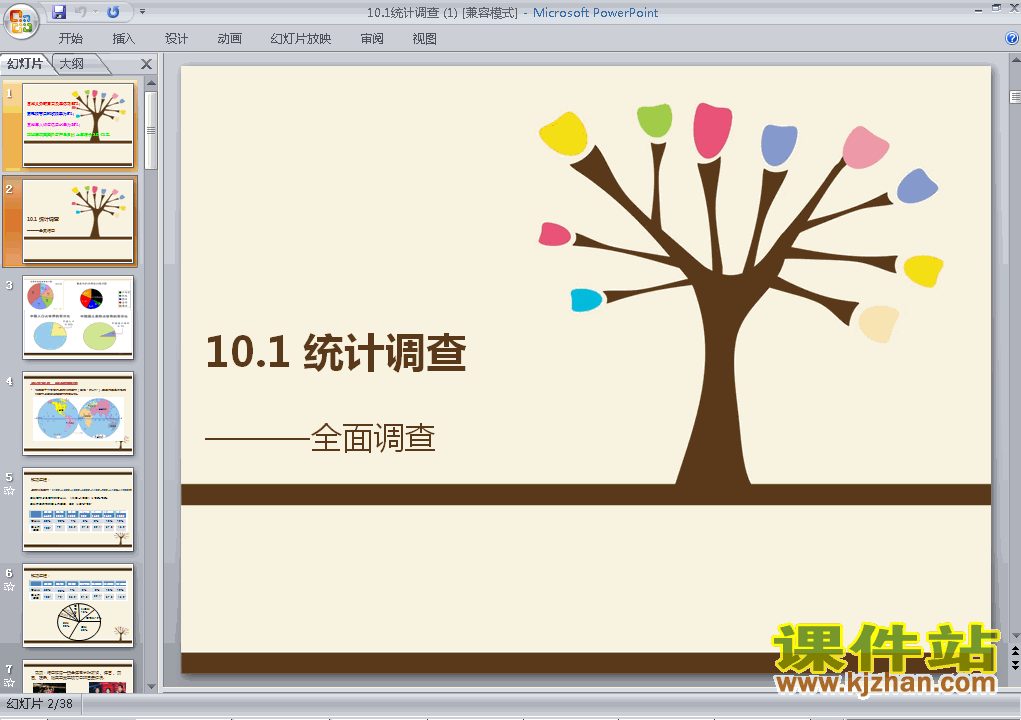Select slide 7 thumbnail
Screen dimensions: 1021x720
[x=78, y=676]
